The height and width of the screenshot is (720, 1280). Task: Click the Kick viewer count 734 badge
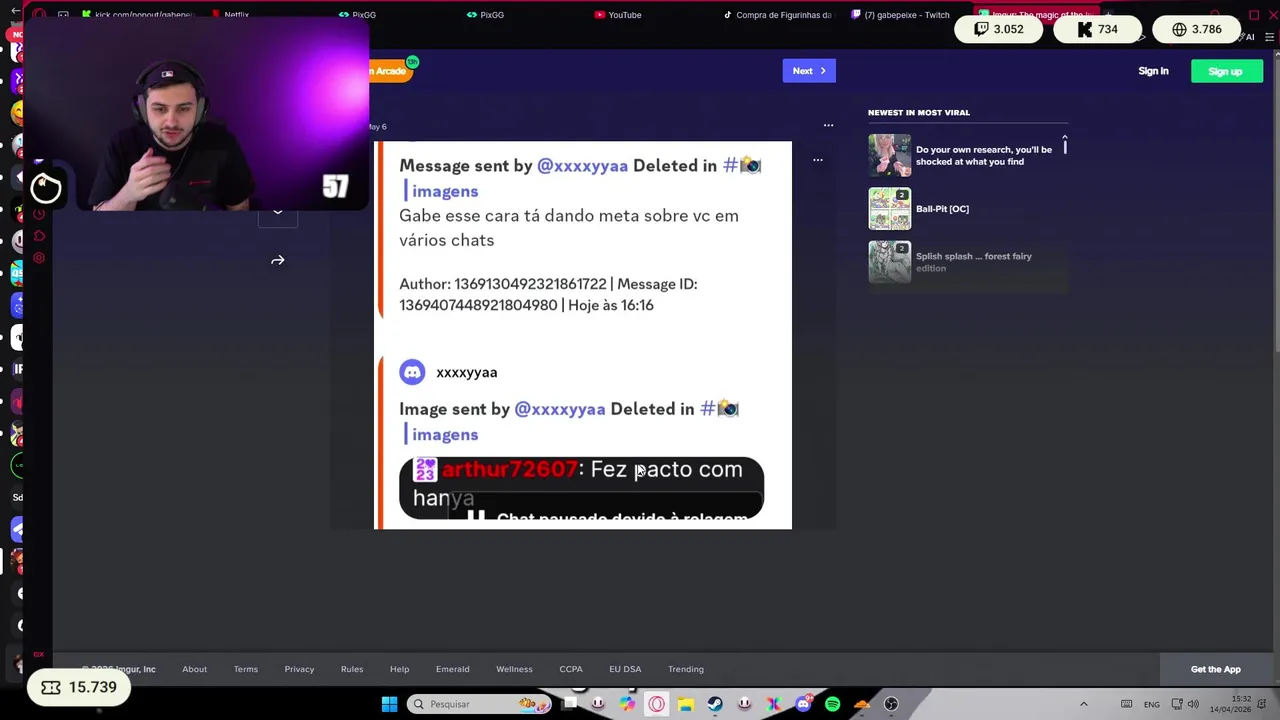click(x=1097, y=29)
